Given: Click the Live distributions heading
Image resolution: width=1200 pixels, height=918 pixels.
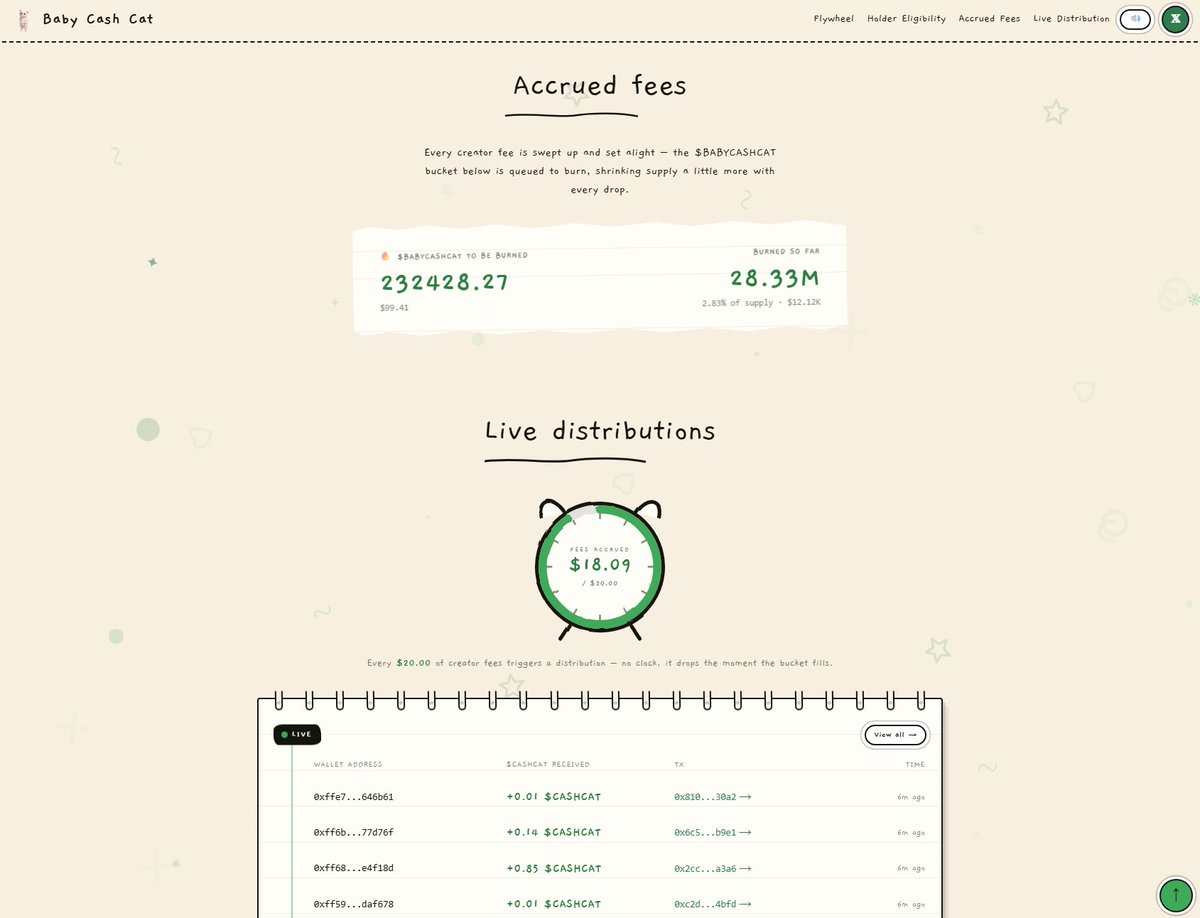Looking at the screenshot, I should point(600,431).
